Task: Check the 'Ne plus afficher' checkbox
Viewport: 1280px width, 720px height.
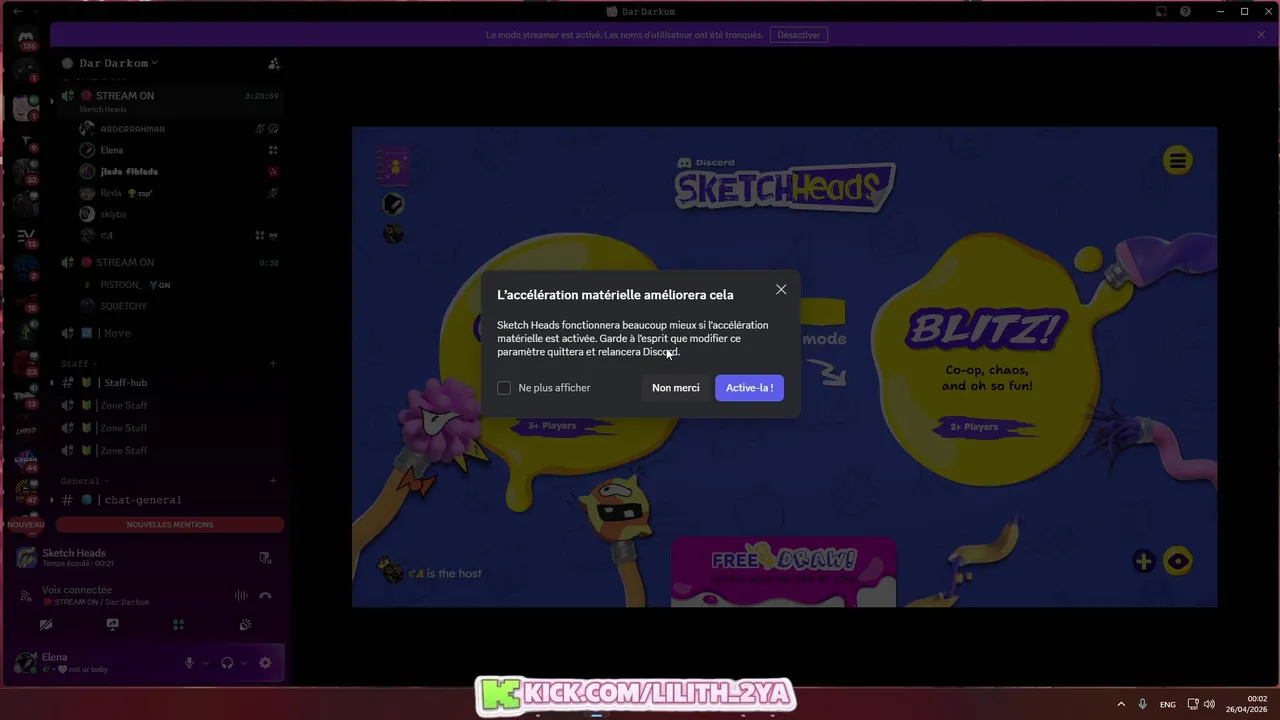Action: [x=504, y=388]
